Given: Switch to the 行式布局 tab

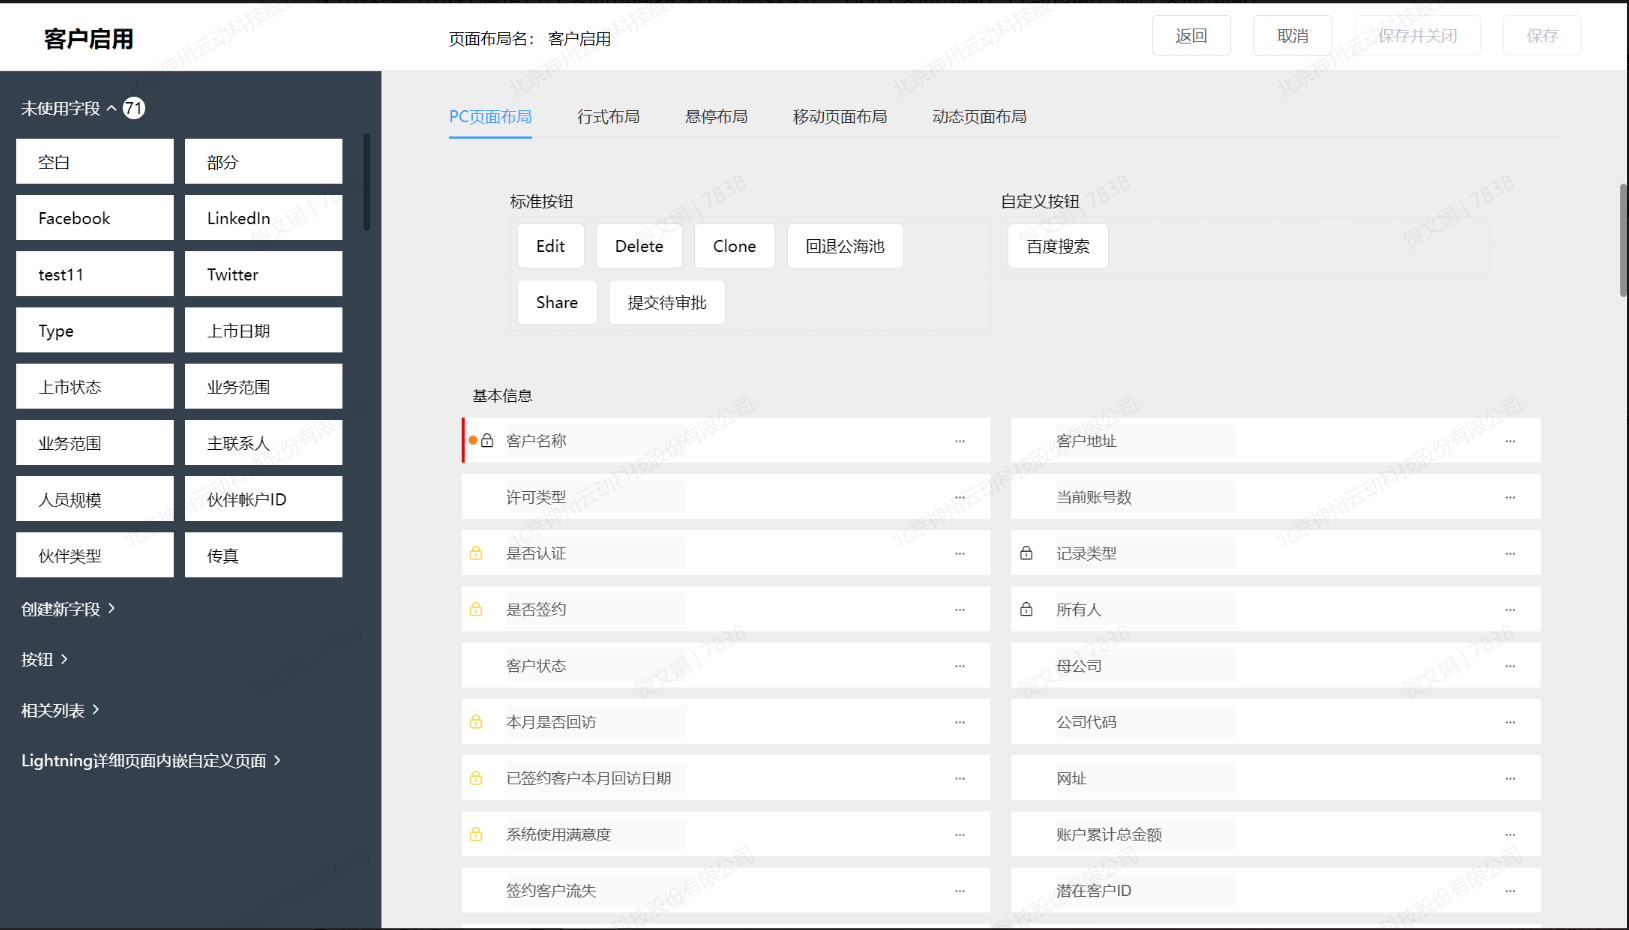Looking at the screenshot, I should pos(608,117).
